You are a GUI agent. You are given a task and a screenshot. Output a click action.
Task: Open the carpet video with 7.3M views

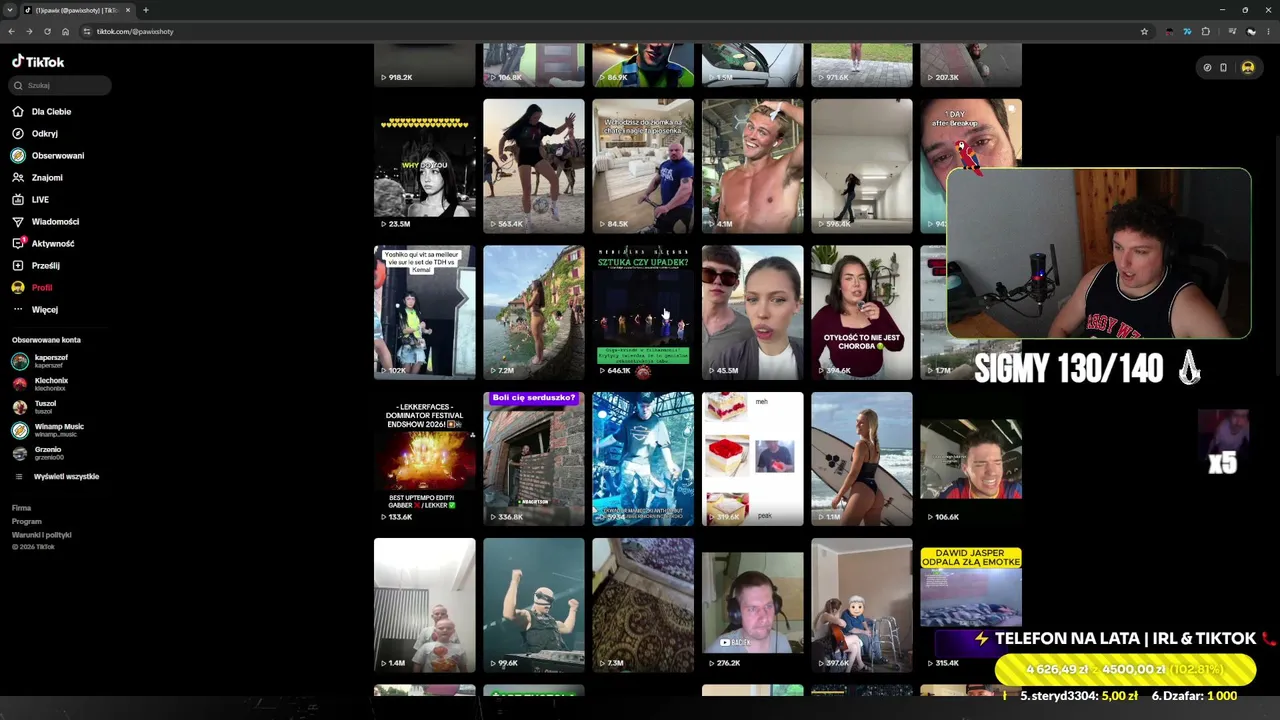[643, 605]
